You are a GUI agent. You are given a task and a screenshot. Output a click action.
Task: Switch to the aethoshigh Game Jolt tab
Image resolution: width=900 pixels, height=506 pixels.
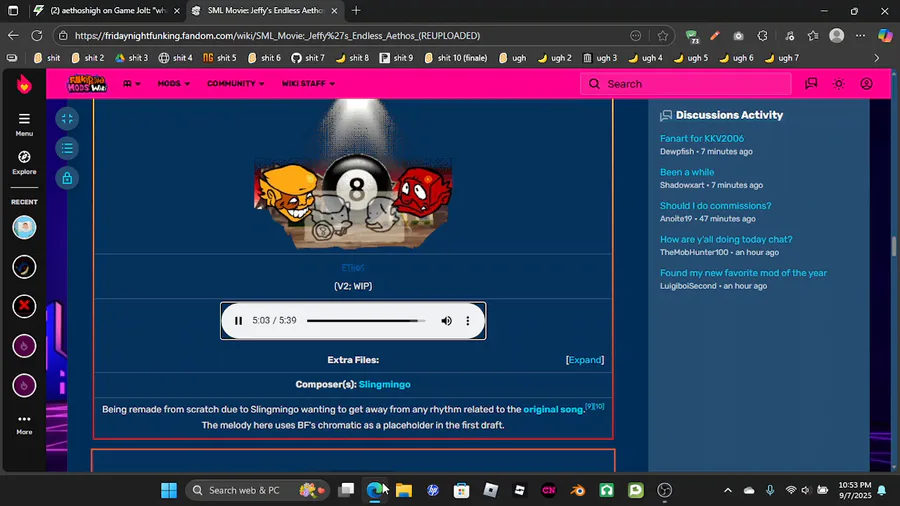point(107,10)
